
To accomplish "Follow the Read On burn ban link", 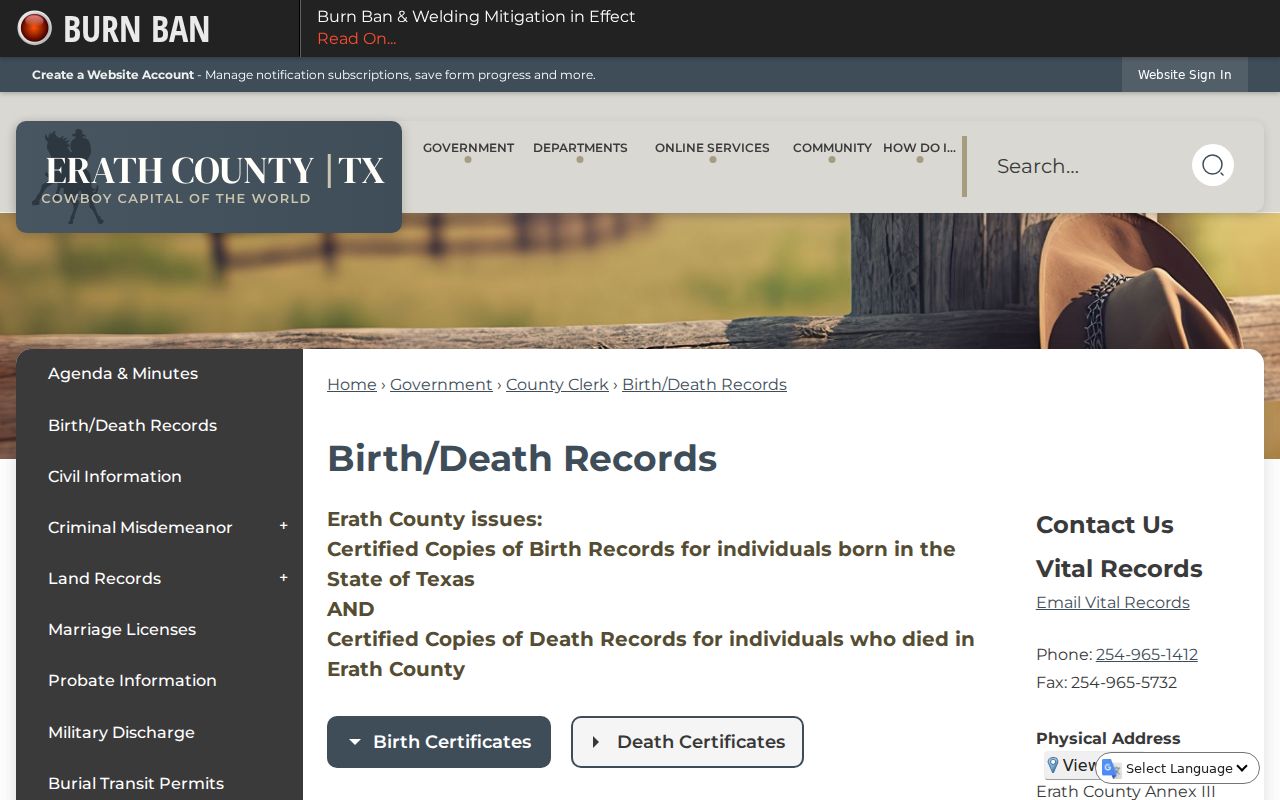I will tap(357, 39).
